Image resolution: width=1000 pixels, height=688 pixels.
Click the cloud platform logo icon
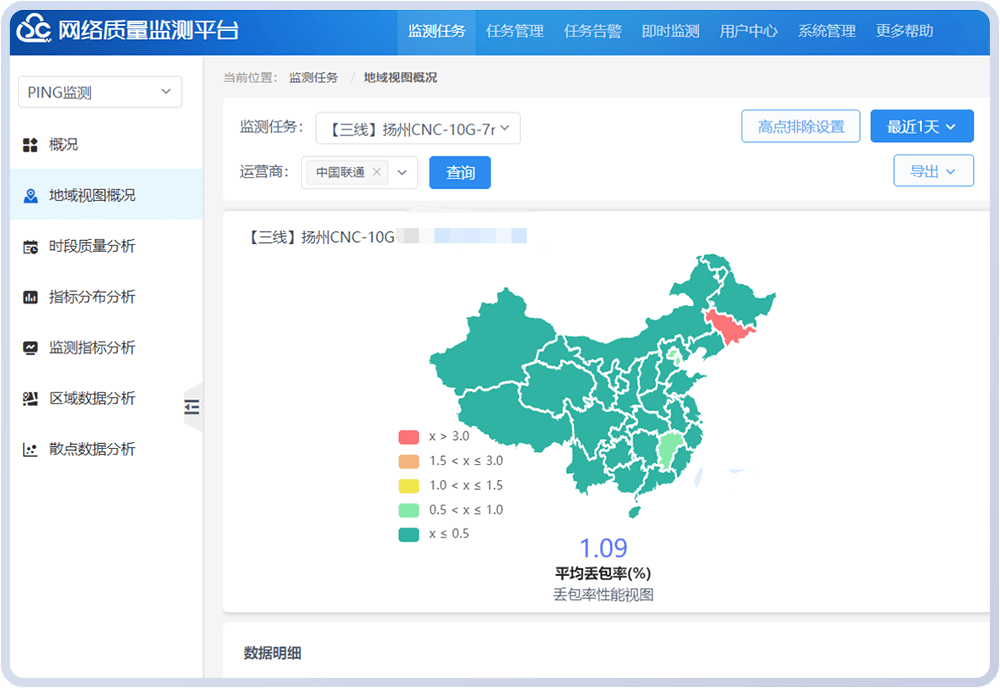pyautogui.click(x=33, y=30)
